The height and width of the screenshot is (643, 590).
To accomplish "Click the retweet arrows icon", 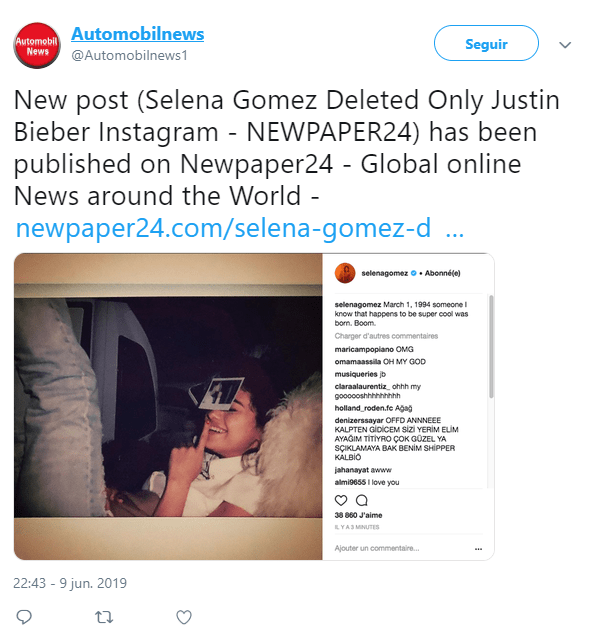I will click(104, 617).
